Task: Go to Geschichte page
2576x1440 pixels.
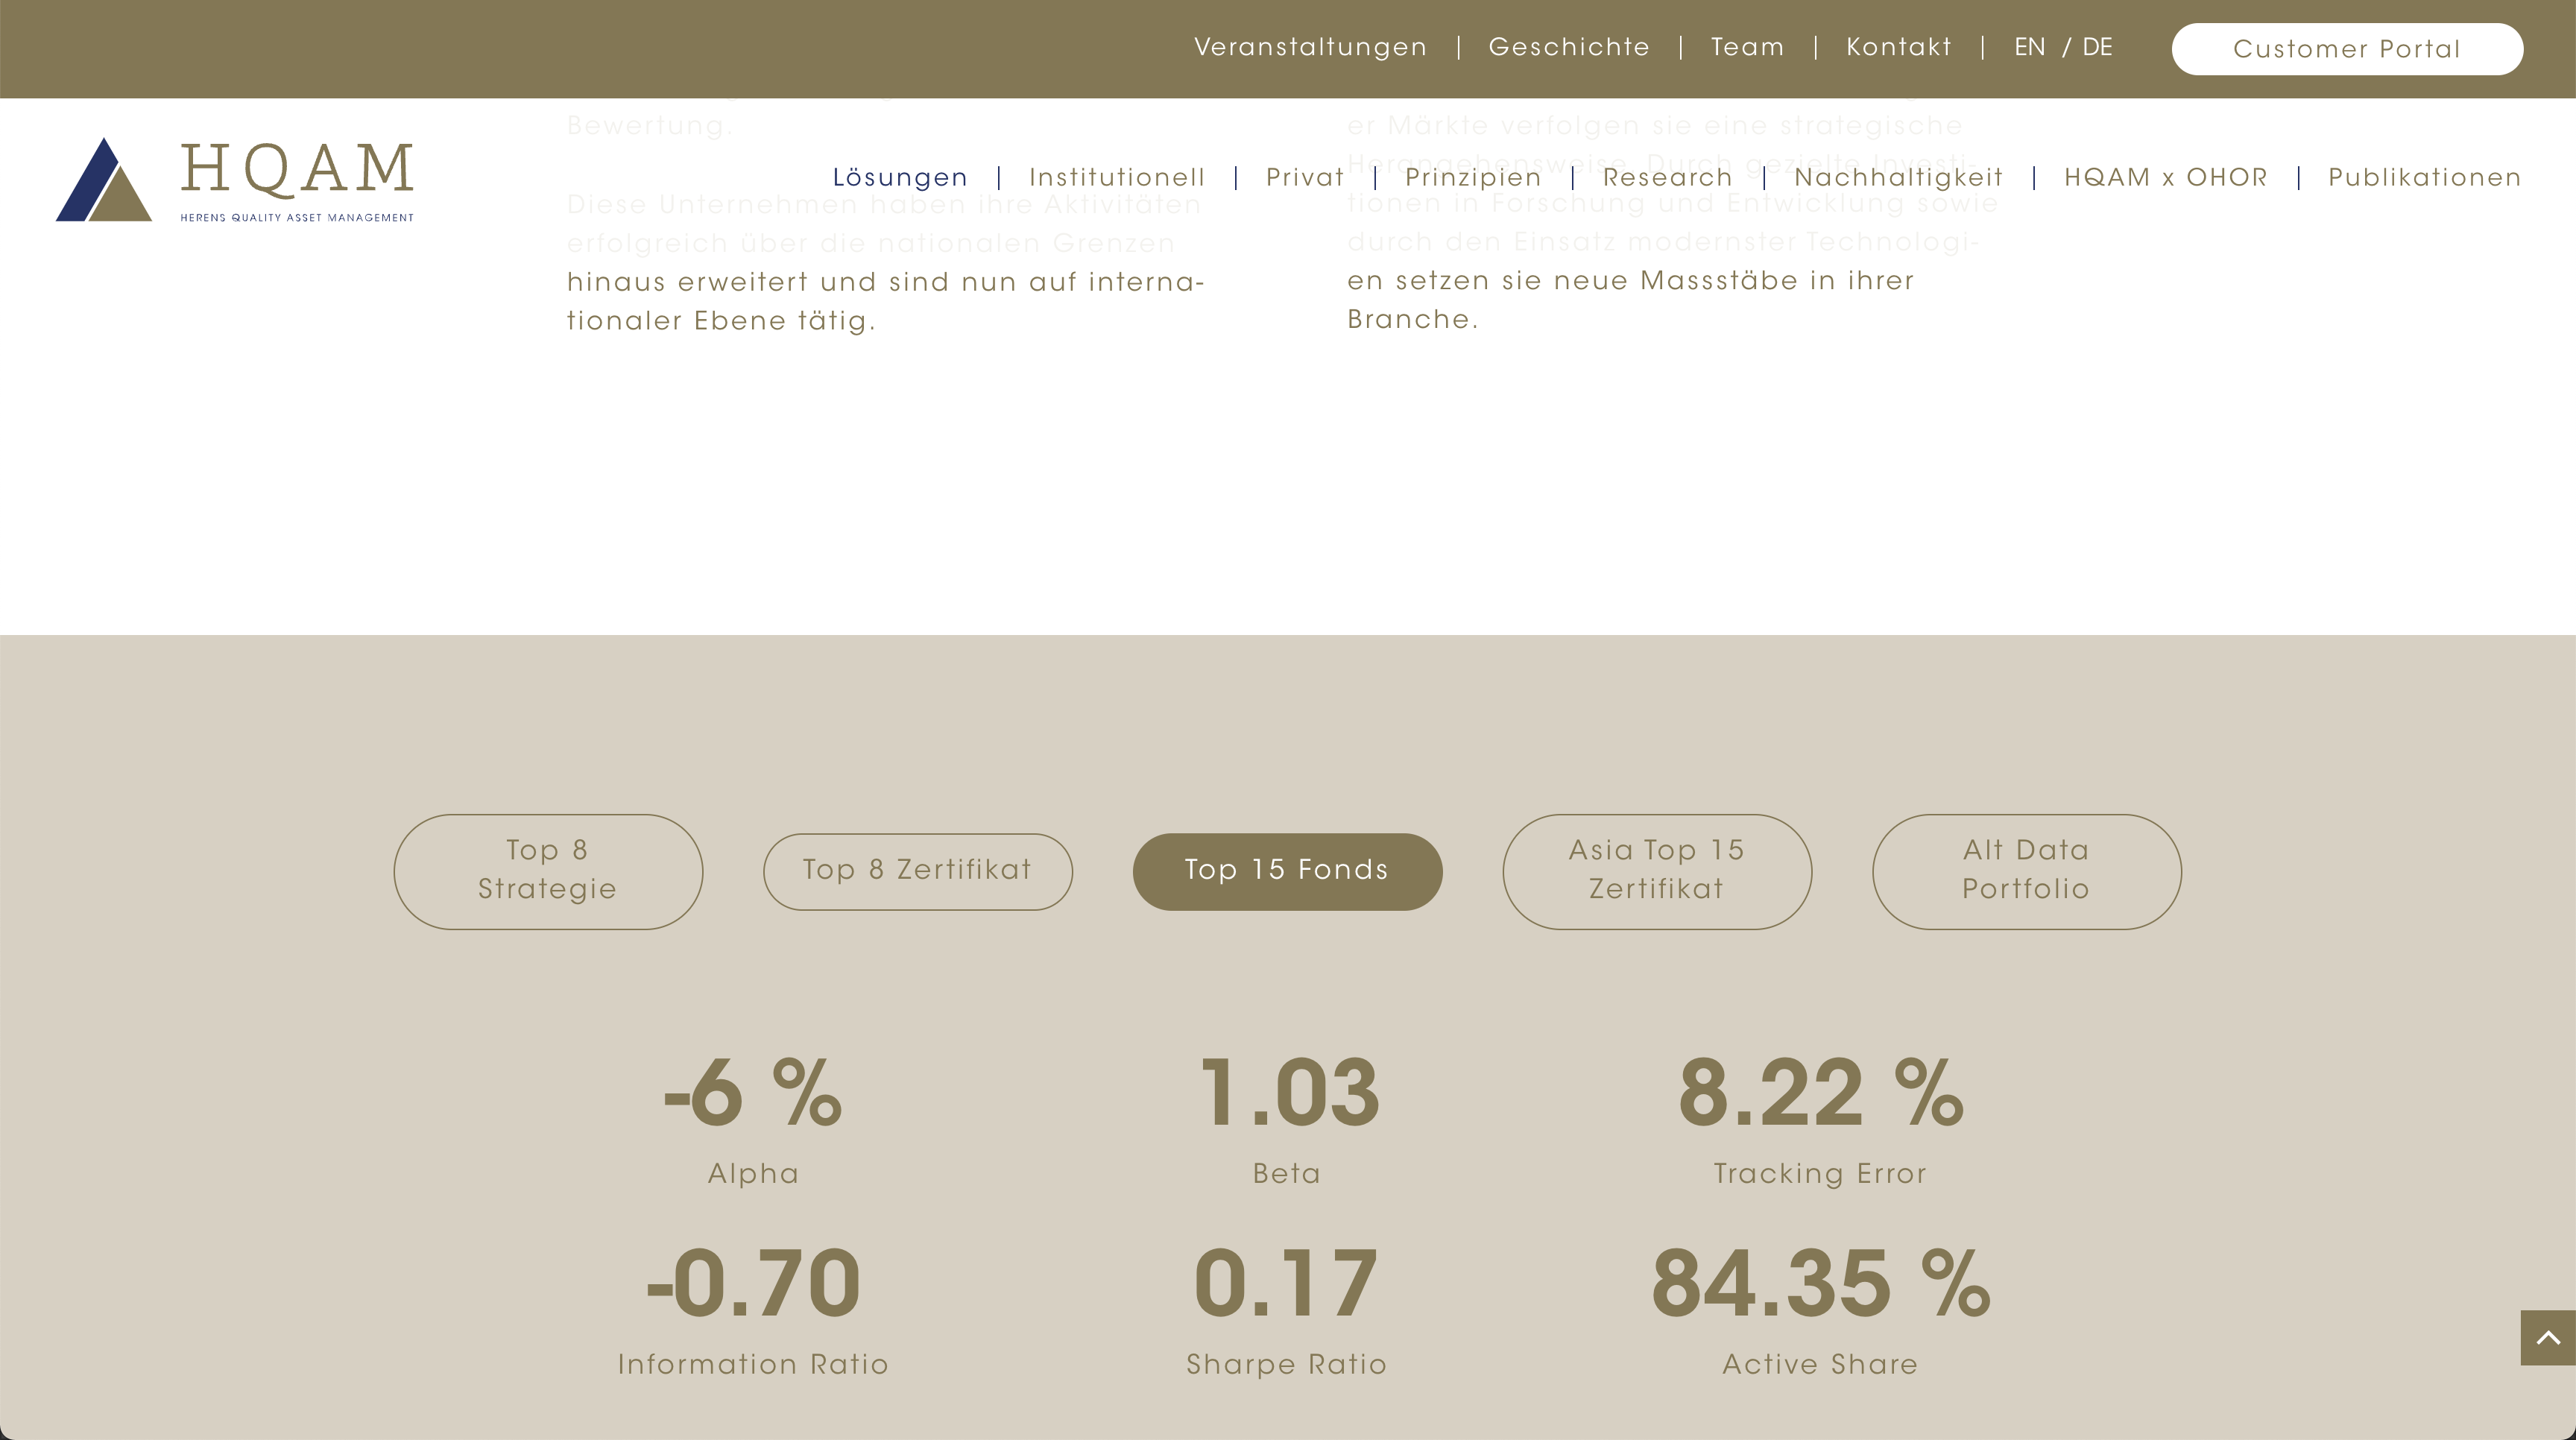Action: point(1569,48)
